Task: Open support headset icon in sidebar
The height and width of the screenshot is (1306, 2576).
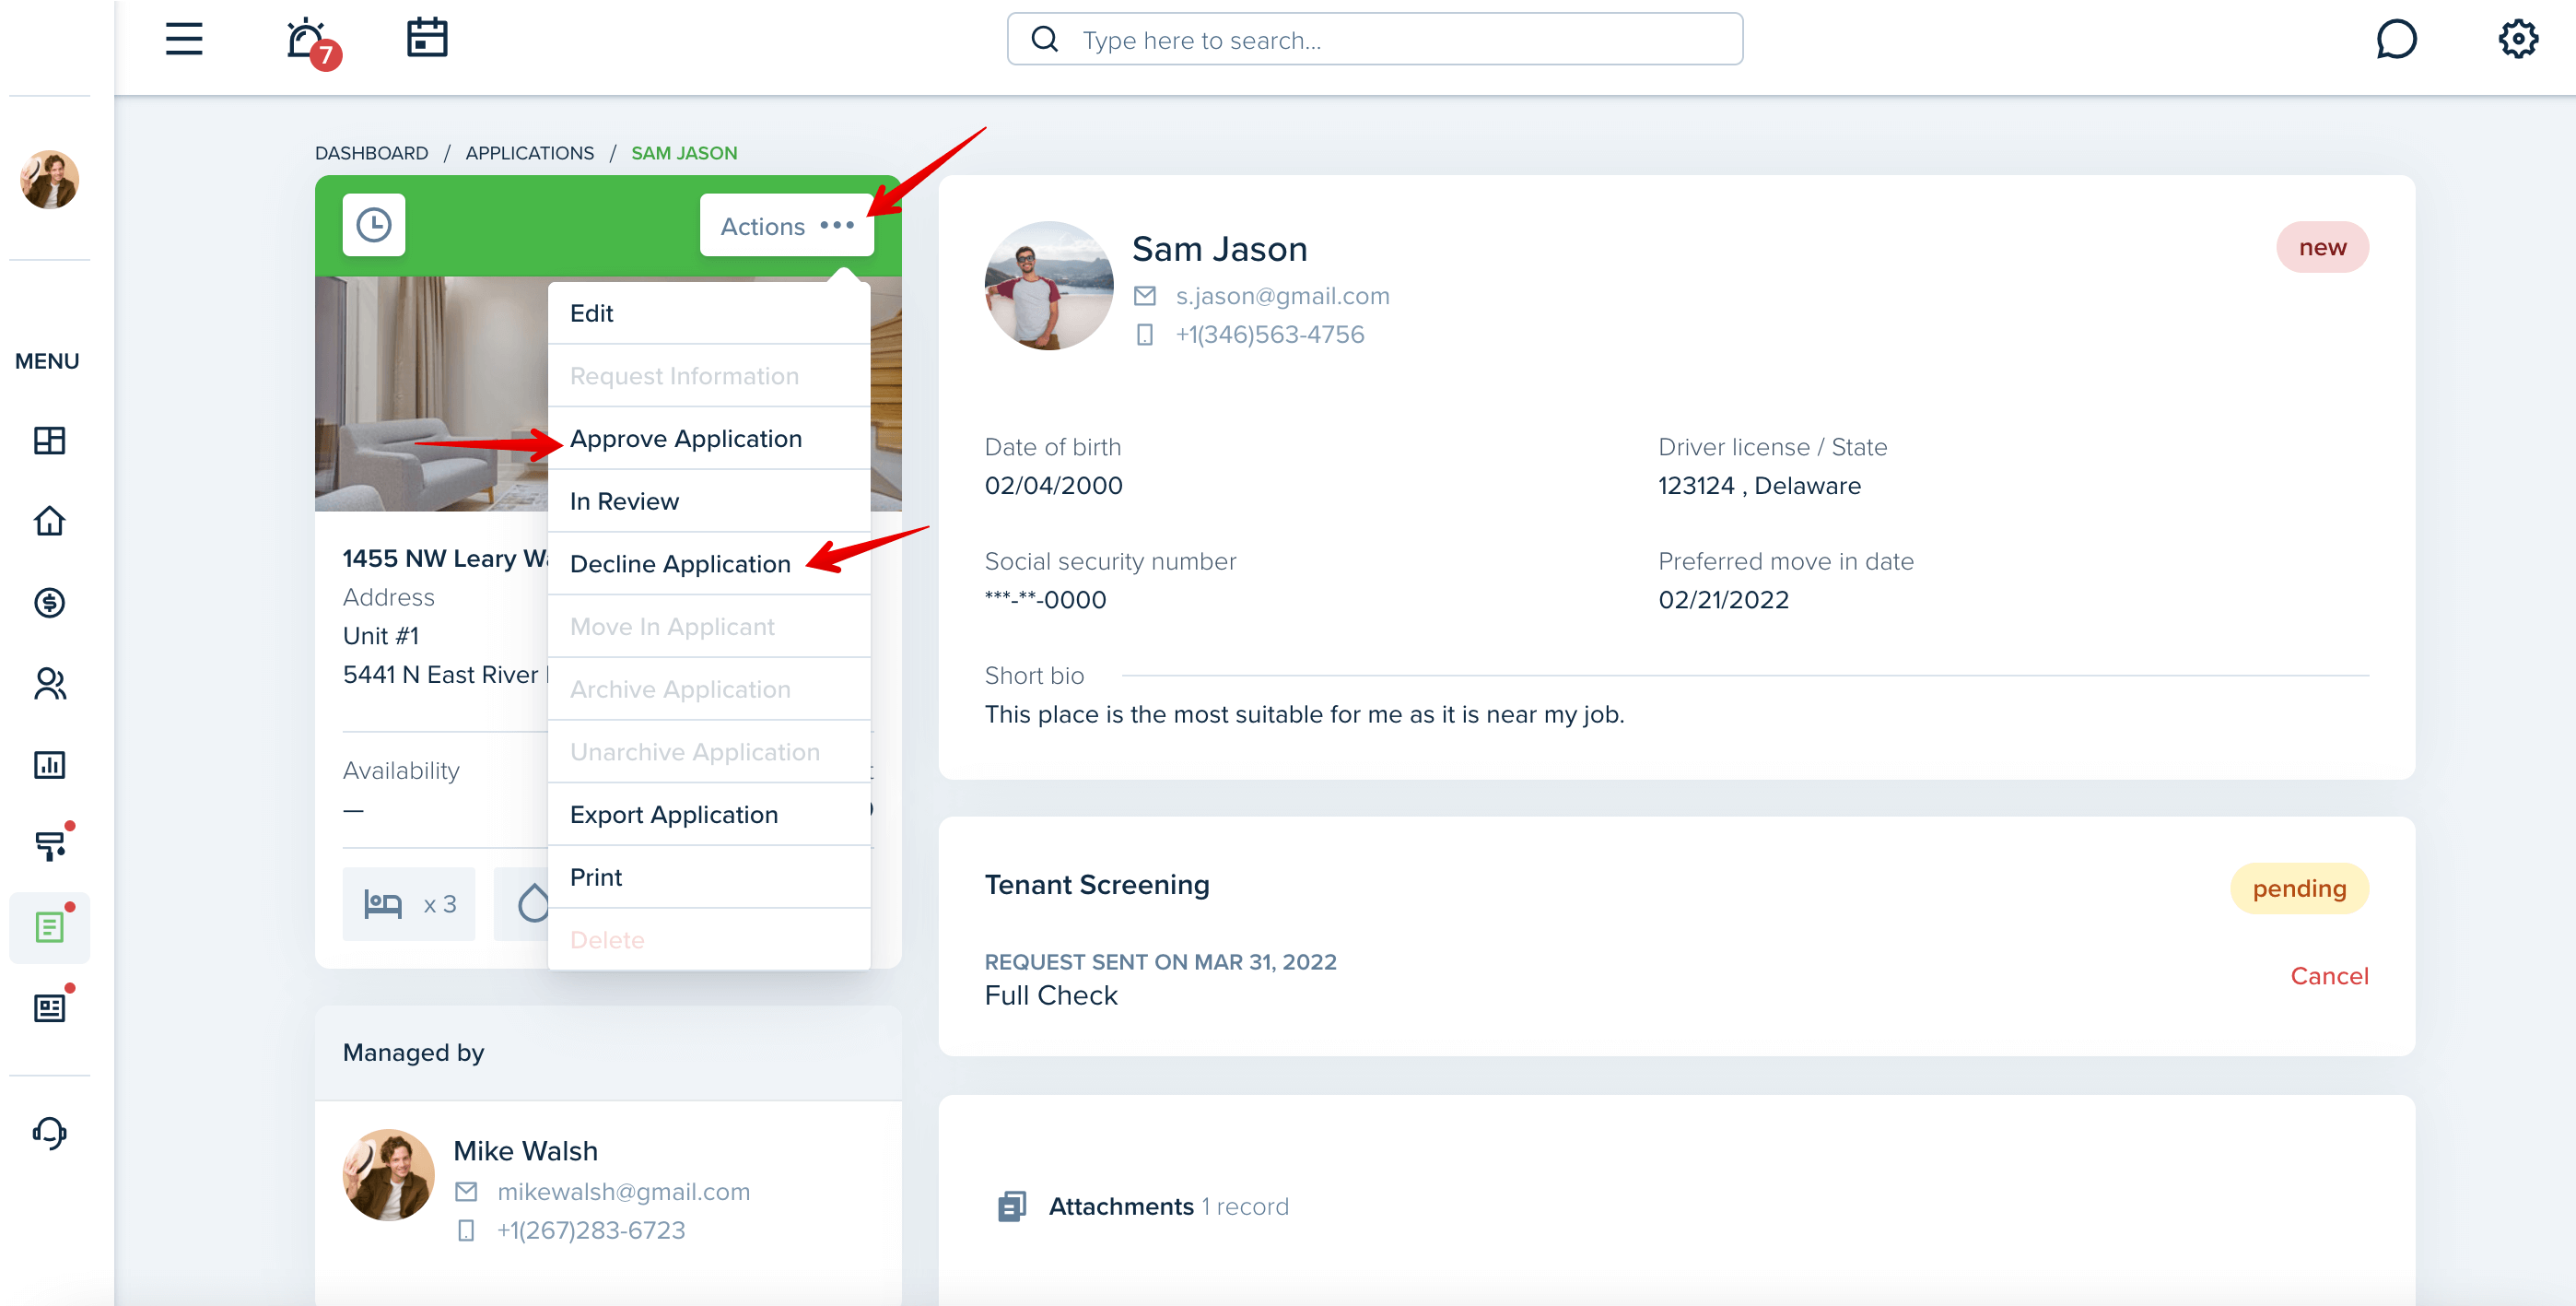Action: click(49, 1133)
